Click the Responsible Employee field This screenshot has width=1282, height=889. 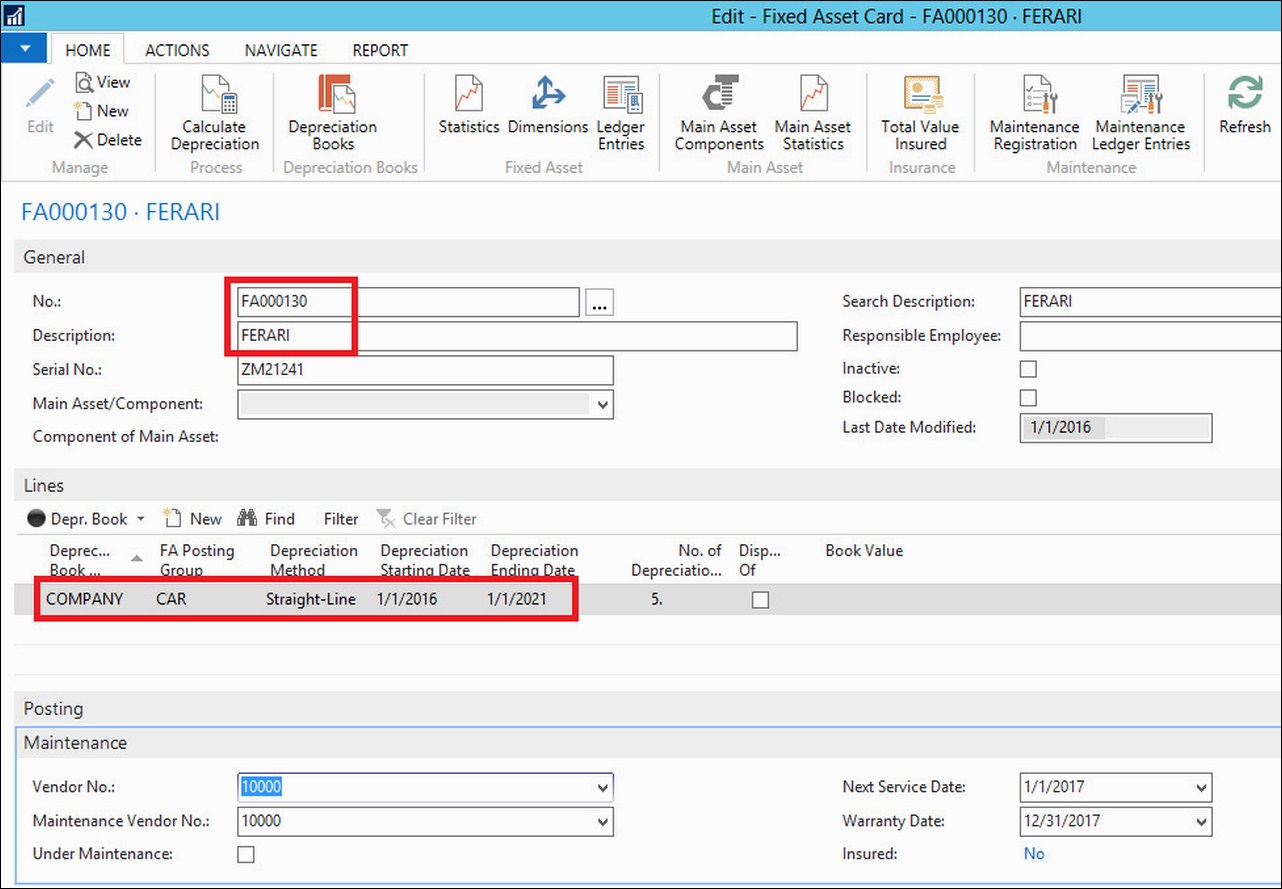(x=1150, y=336)
